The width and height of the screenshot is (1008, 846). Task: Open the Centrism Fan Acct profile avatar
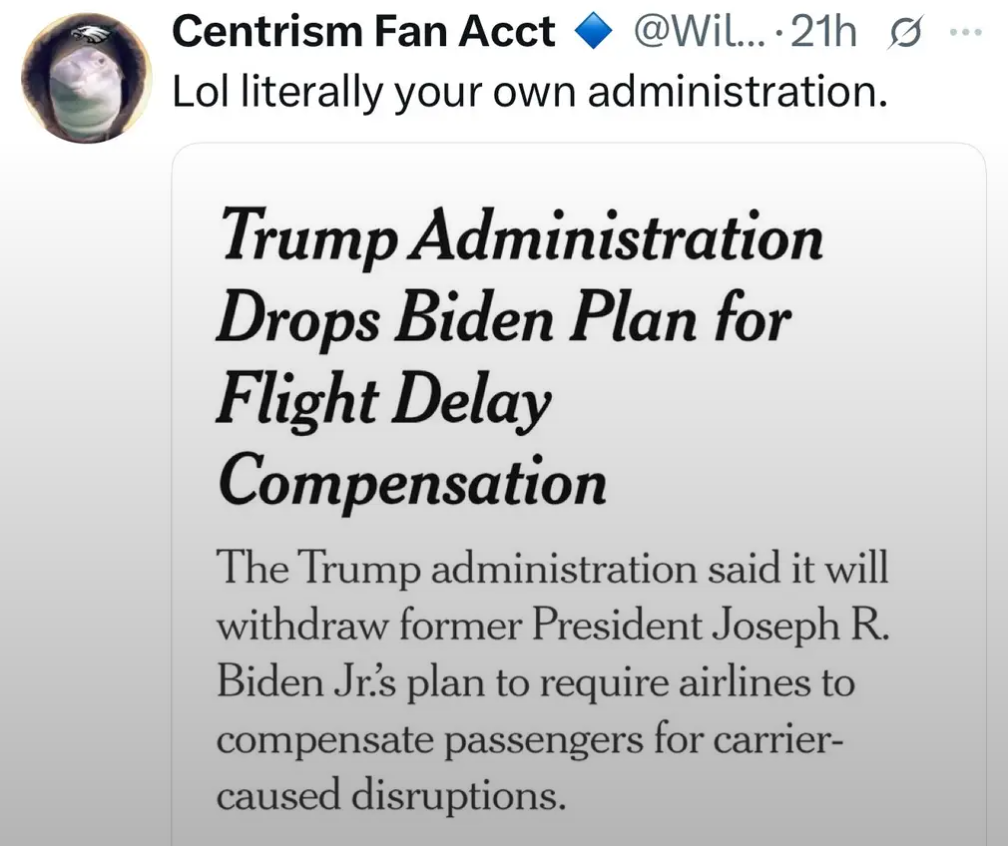tap(86, 78)
